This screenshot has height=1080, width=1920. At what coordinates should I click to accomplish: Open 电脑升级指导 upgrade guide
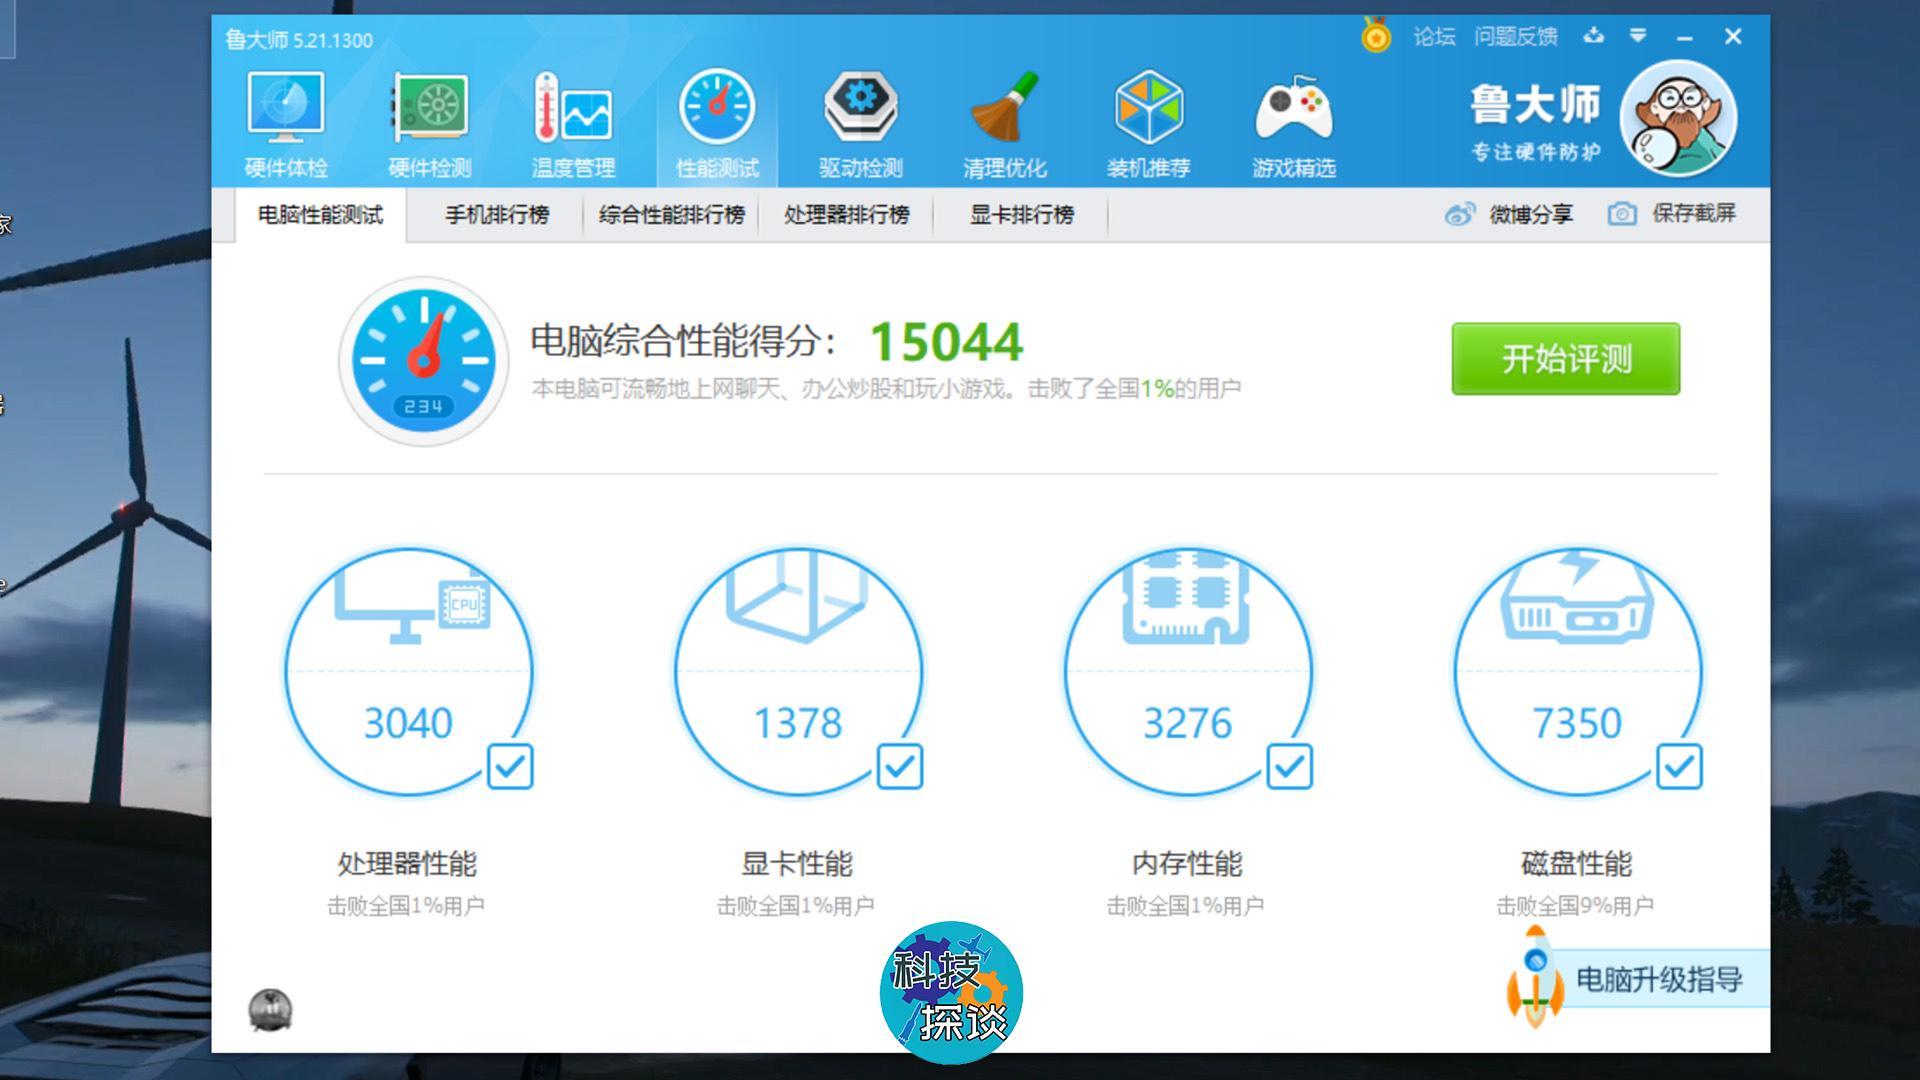[x=1659, y=979]
